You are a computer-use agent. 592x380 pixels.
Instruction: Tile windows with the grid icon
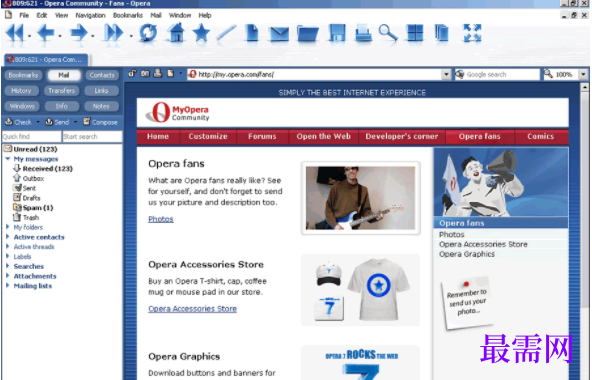pos(415,32)
